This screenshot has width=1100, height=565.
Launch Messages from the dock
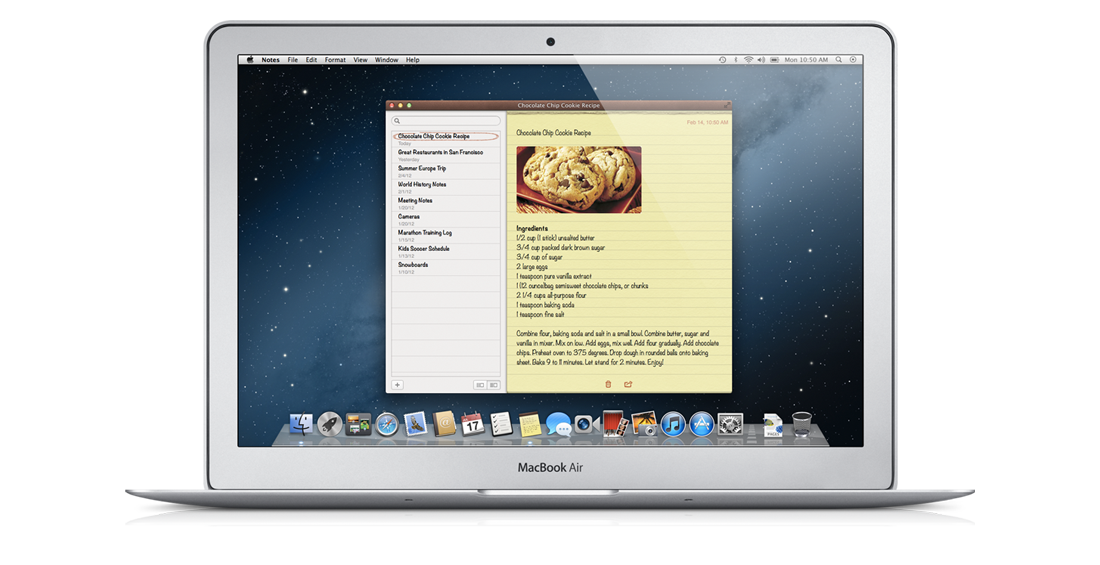pos(558,424)
